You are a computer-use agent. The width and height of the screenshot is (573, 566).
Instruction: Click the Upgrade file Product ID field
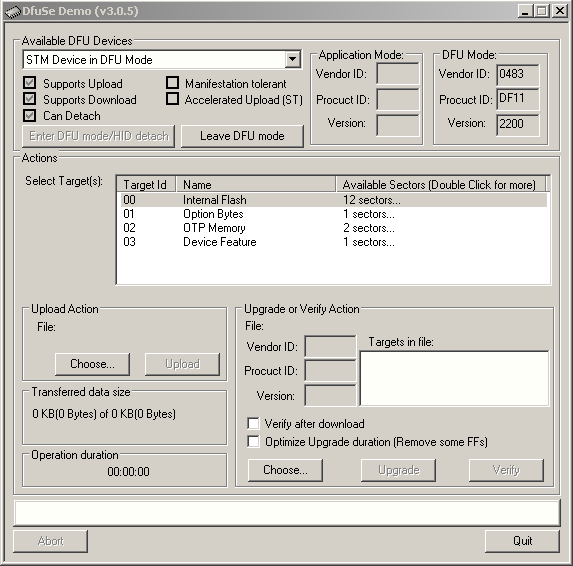click(330, 371)
